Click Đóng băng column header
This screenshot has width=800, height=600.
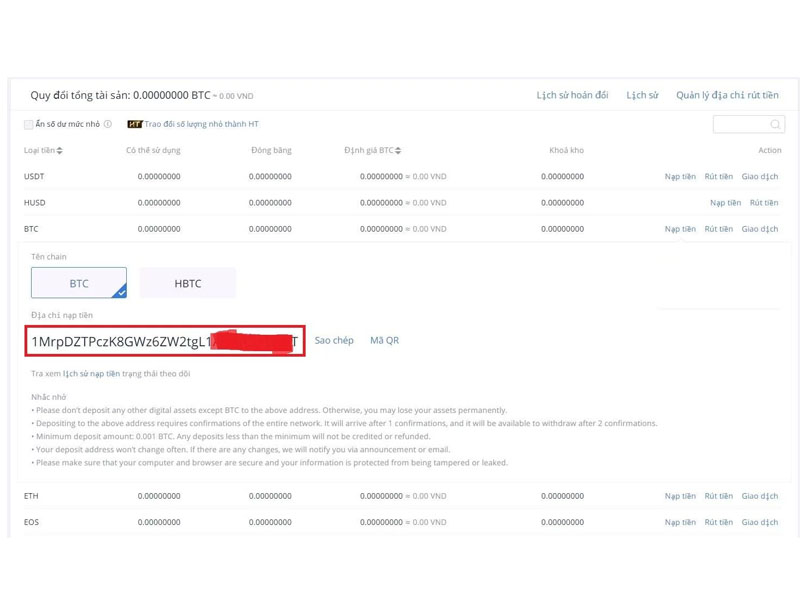[x=271, y=151]
